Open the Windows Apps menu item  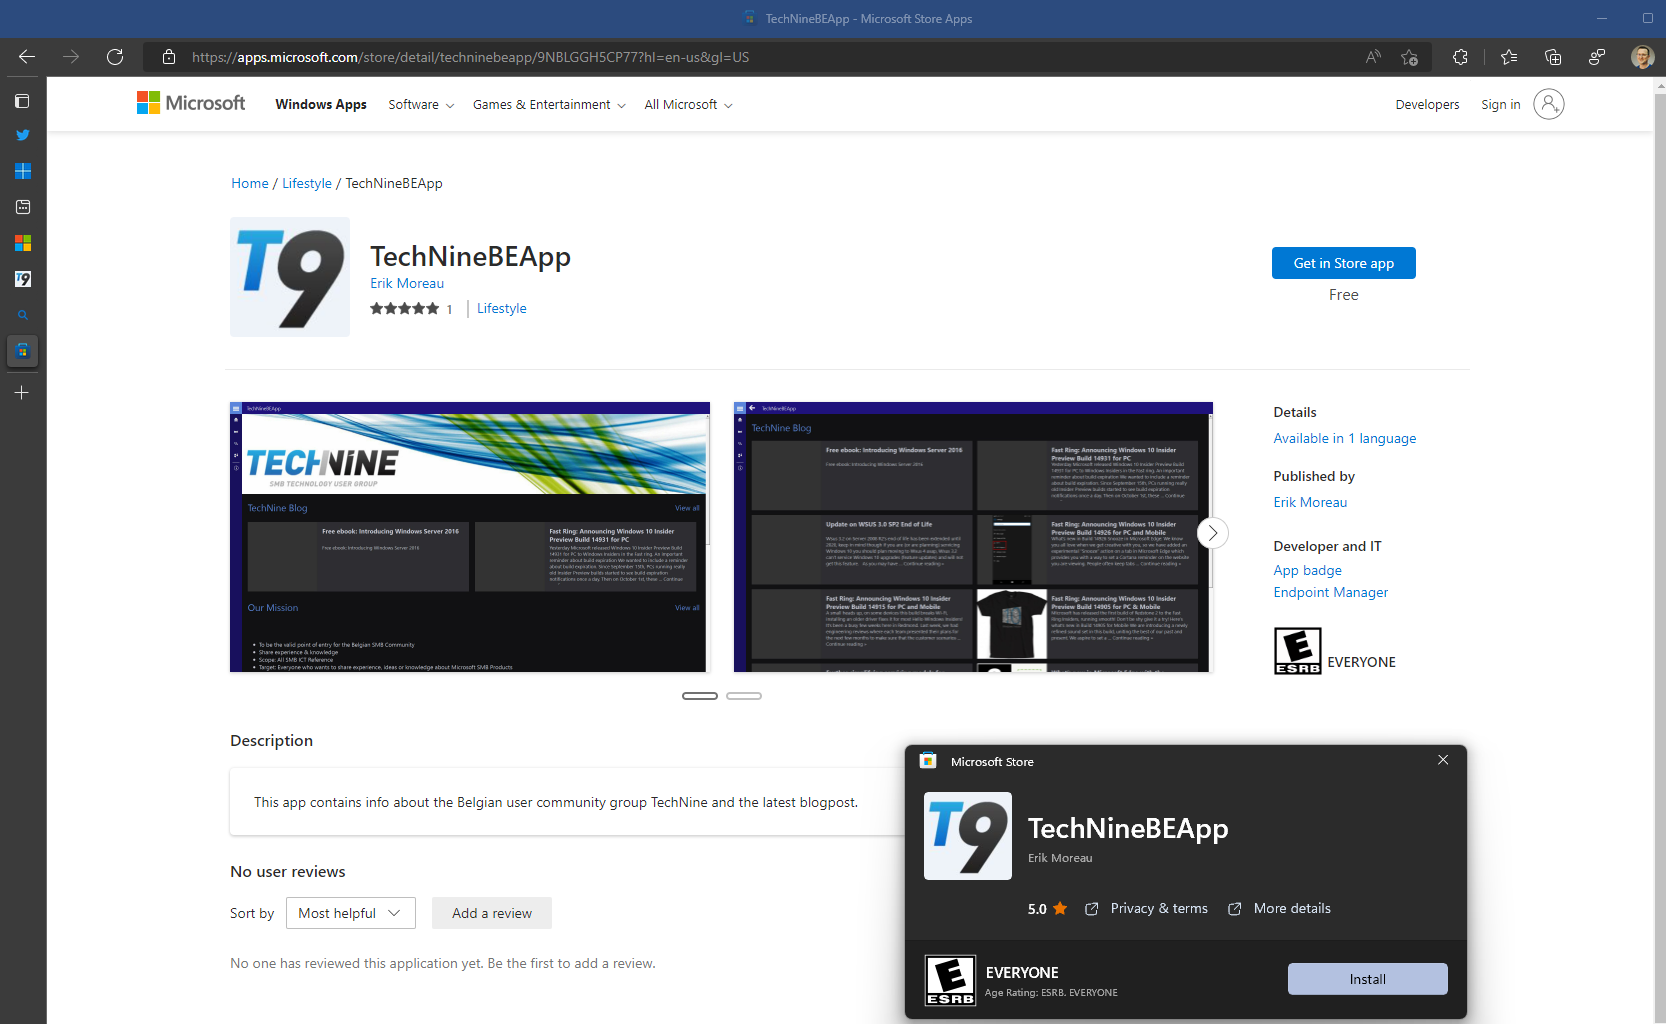[321, 105]
